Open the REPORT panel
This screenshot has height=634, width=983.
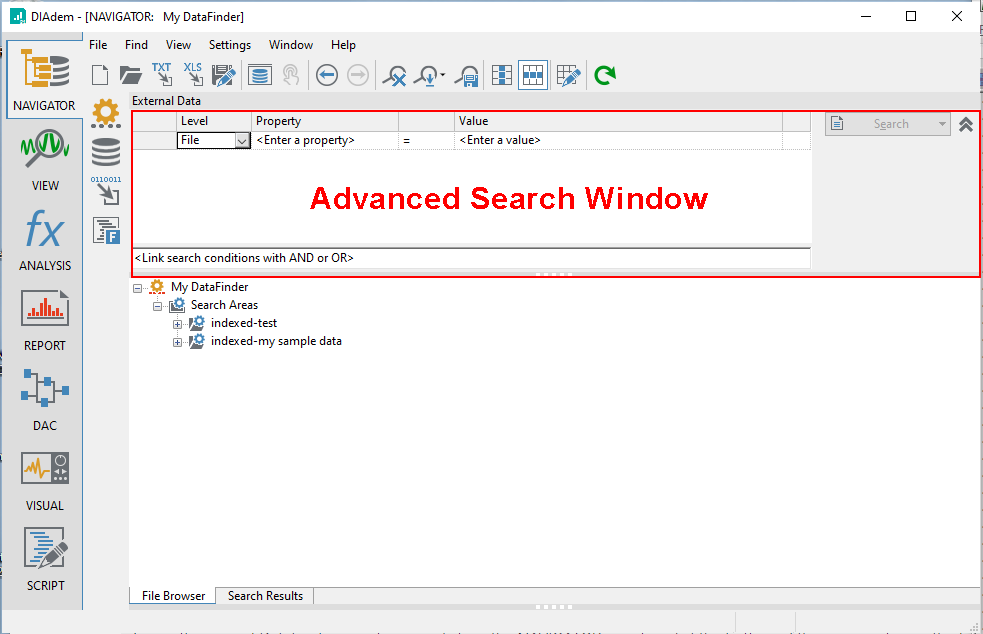45,320
